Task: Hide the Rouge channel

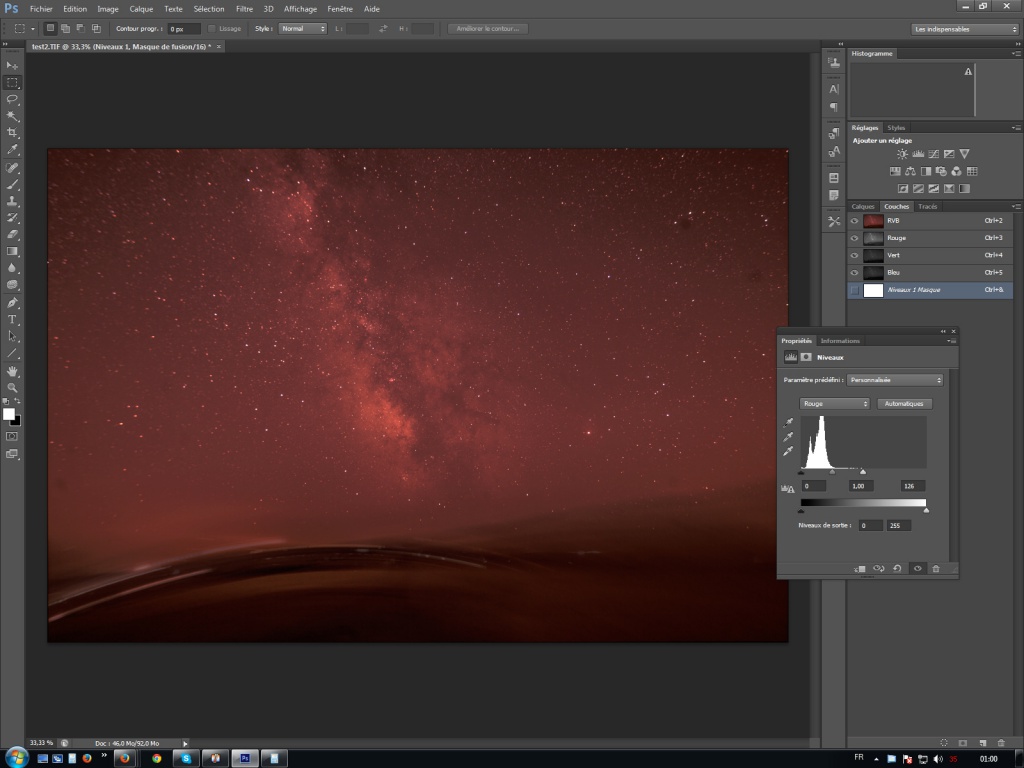Action: 854,238
